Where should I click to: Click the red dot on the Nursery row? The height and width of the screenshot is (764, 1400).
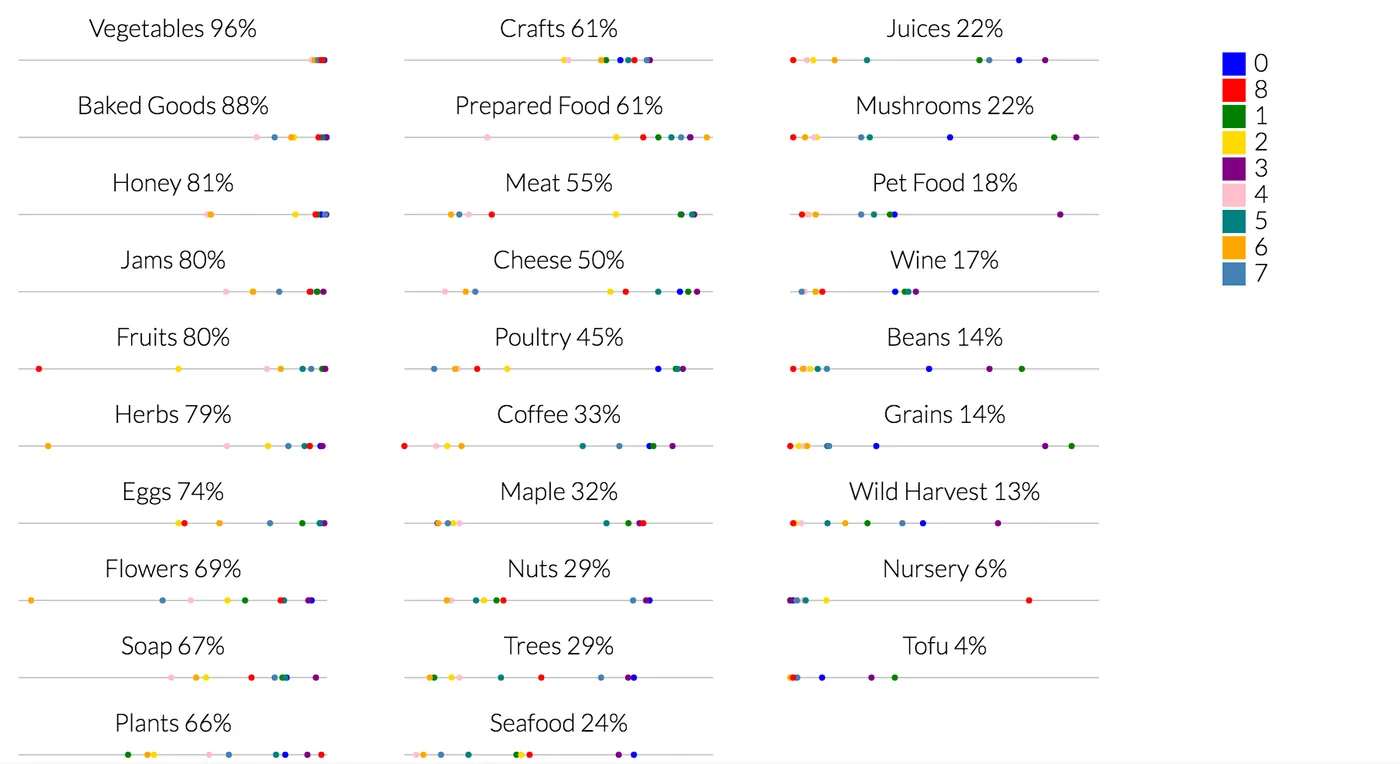(x=1029, y=600)
